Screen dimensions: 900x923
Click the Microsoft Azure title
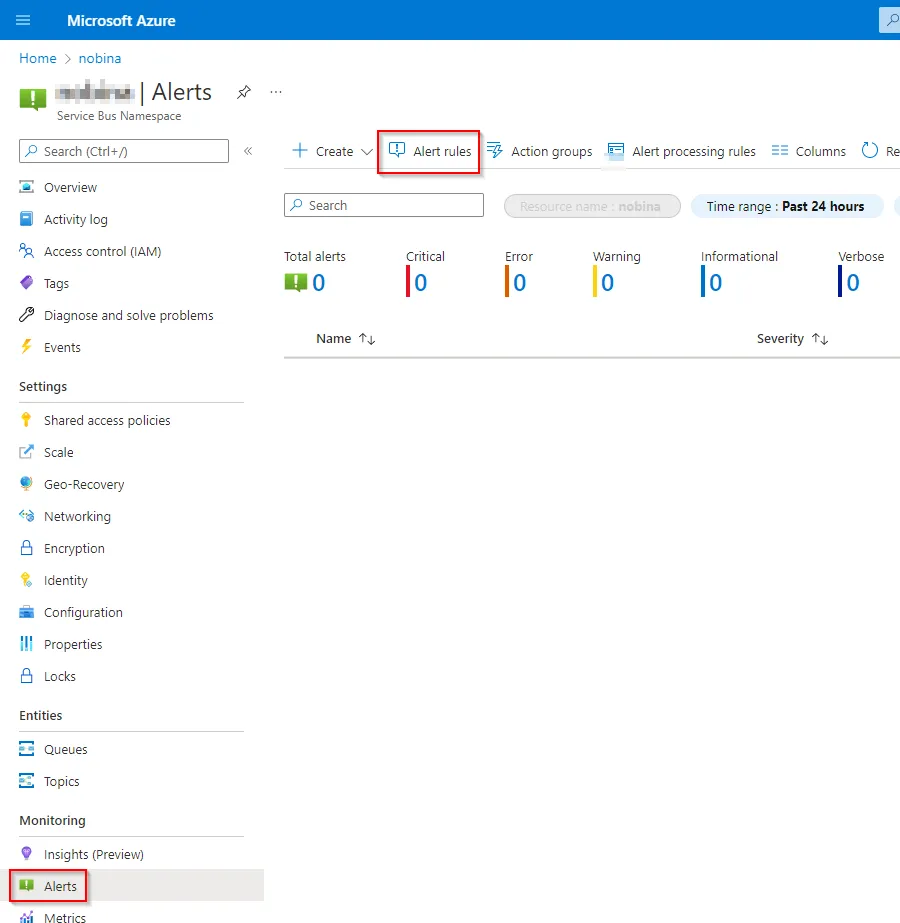[121, 21]
